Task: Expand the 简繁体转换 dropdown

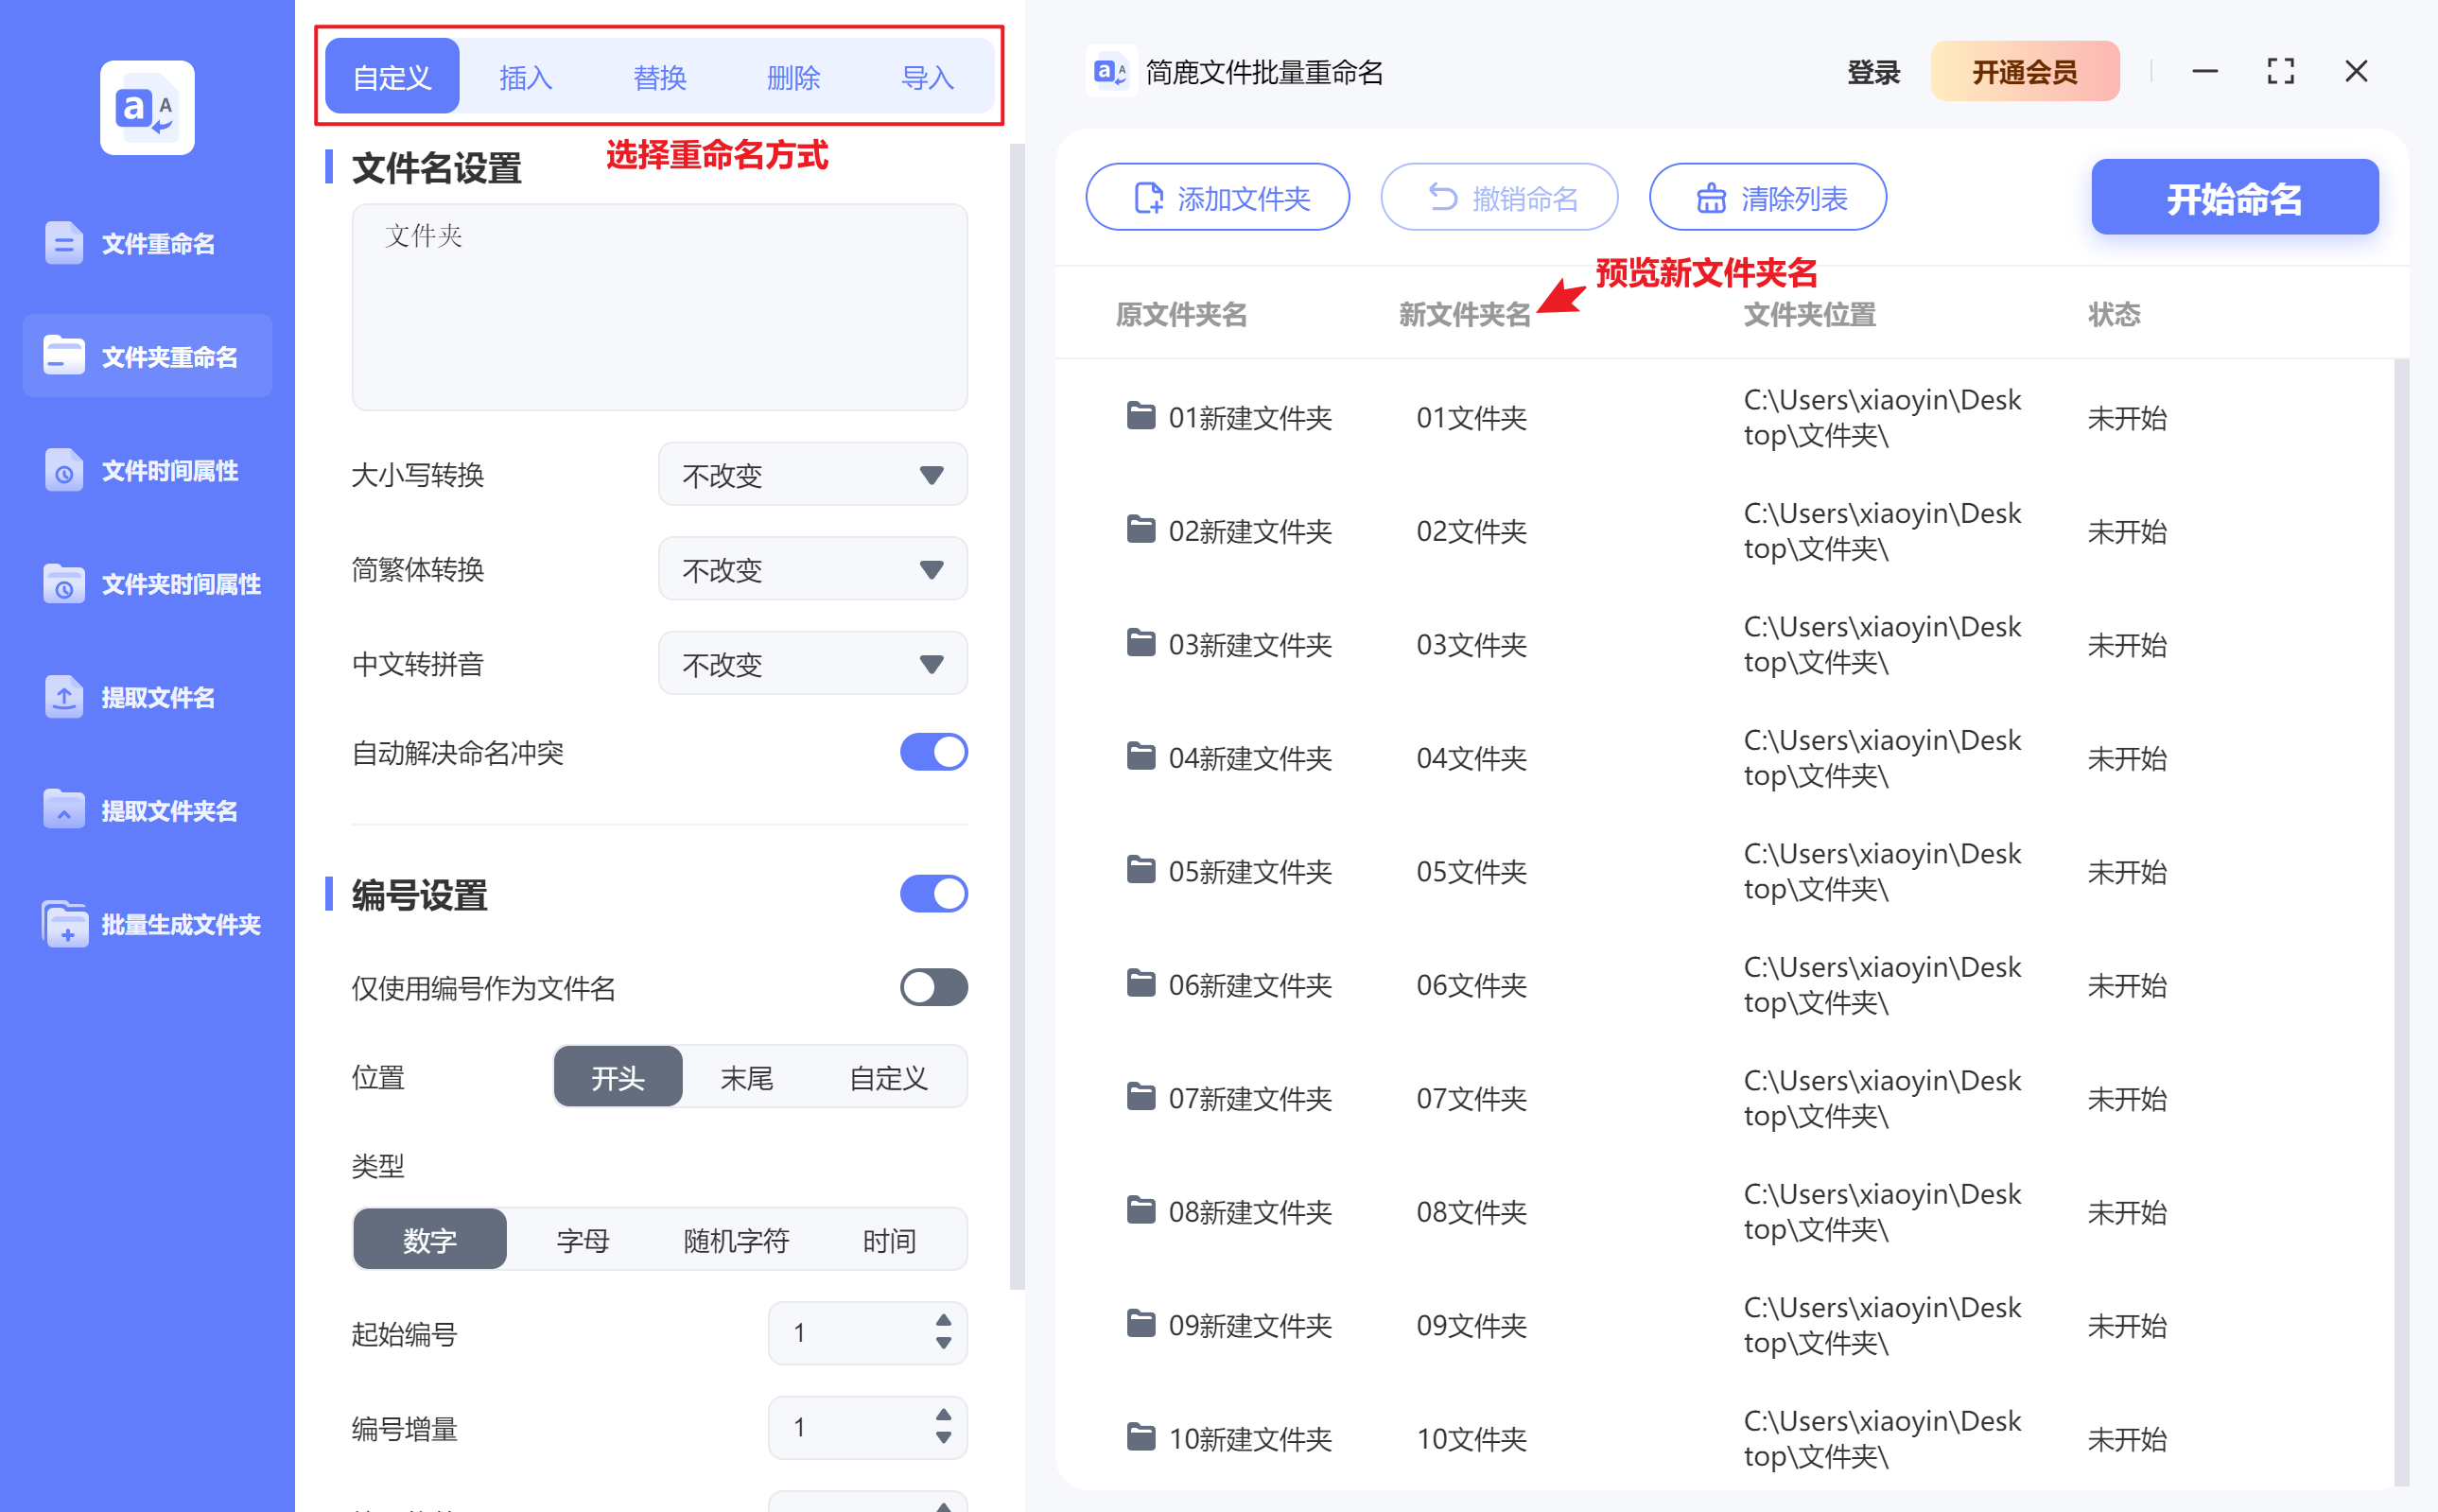Action: pyautogui.click(x=812, y=568)
